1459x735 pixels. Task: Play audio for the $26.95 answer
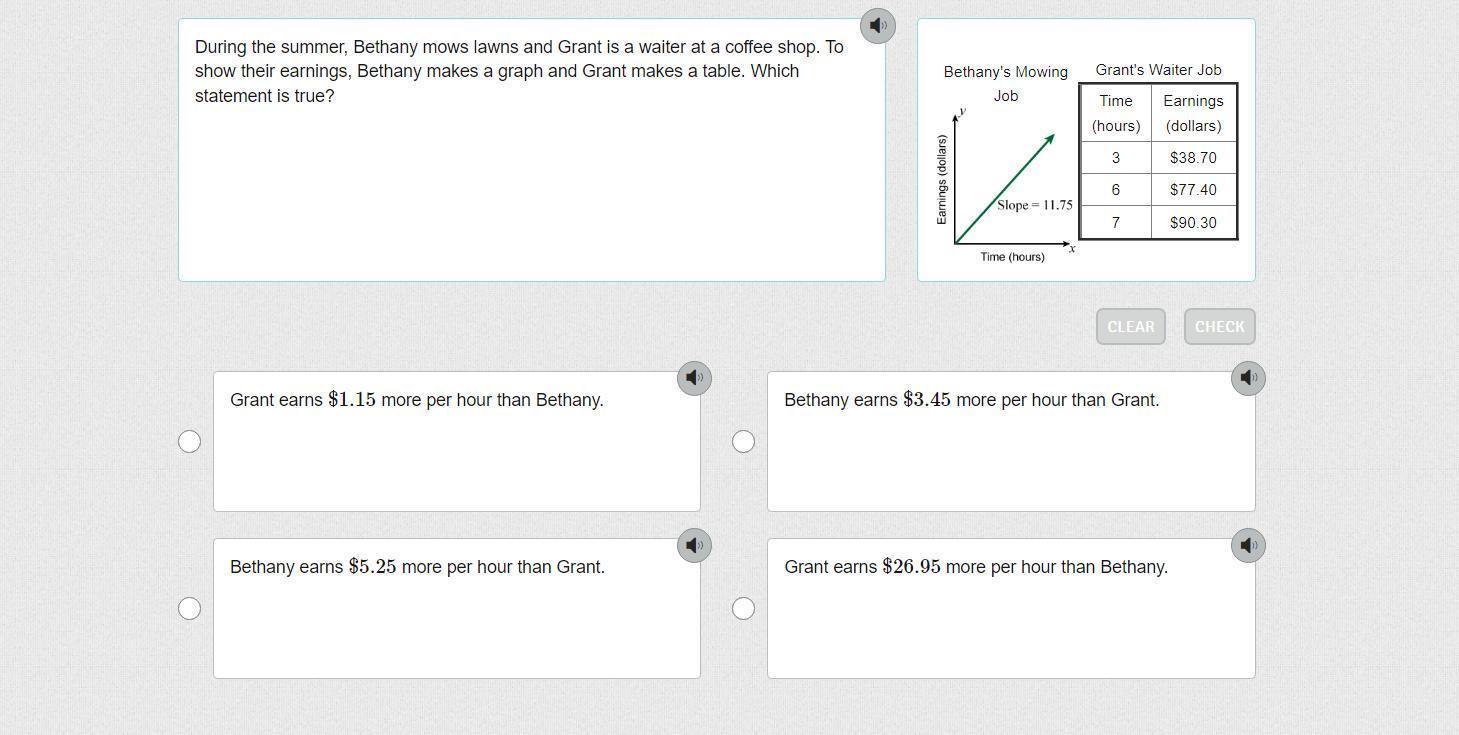pyautogui.click(x=1248, y=545)
